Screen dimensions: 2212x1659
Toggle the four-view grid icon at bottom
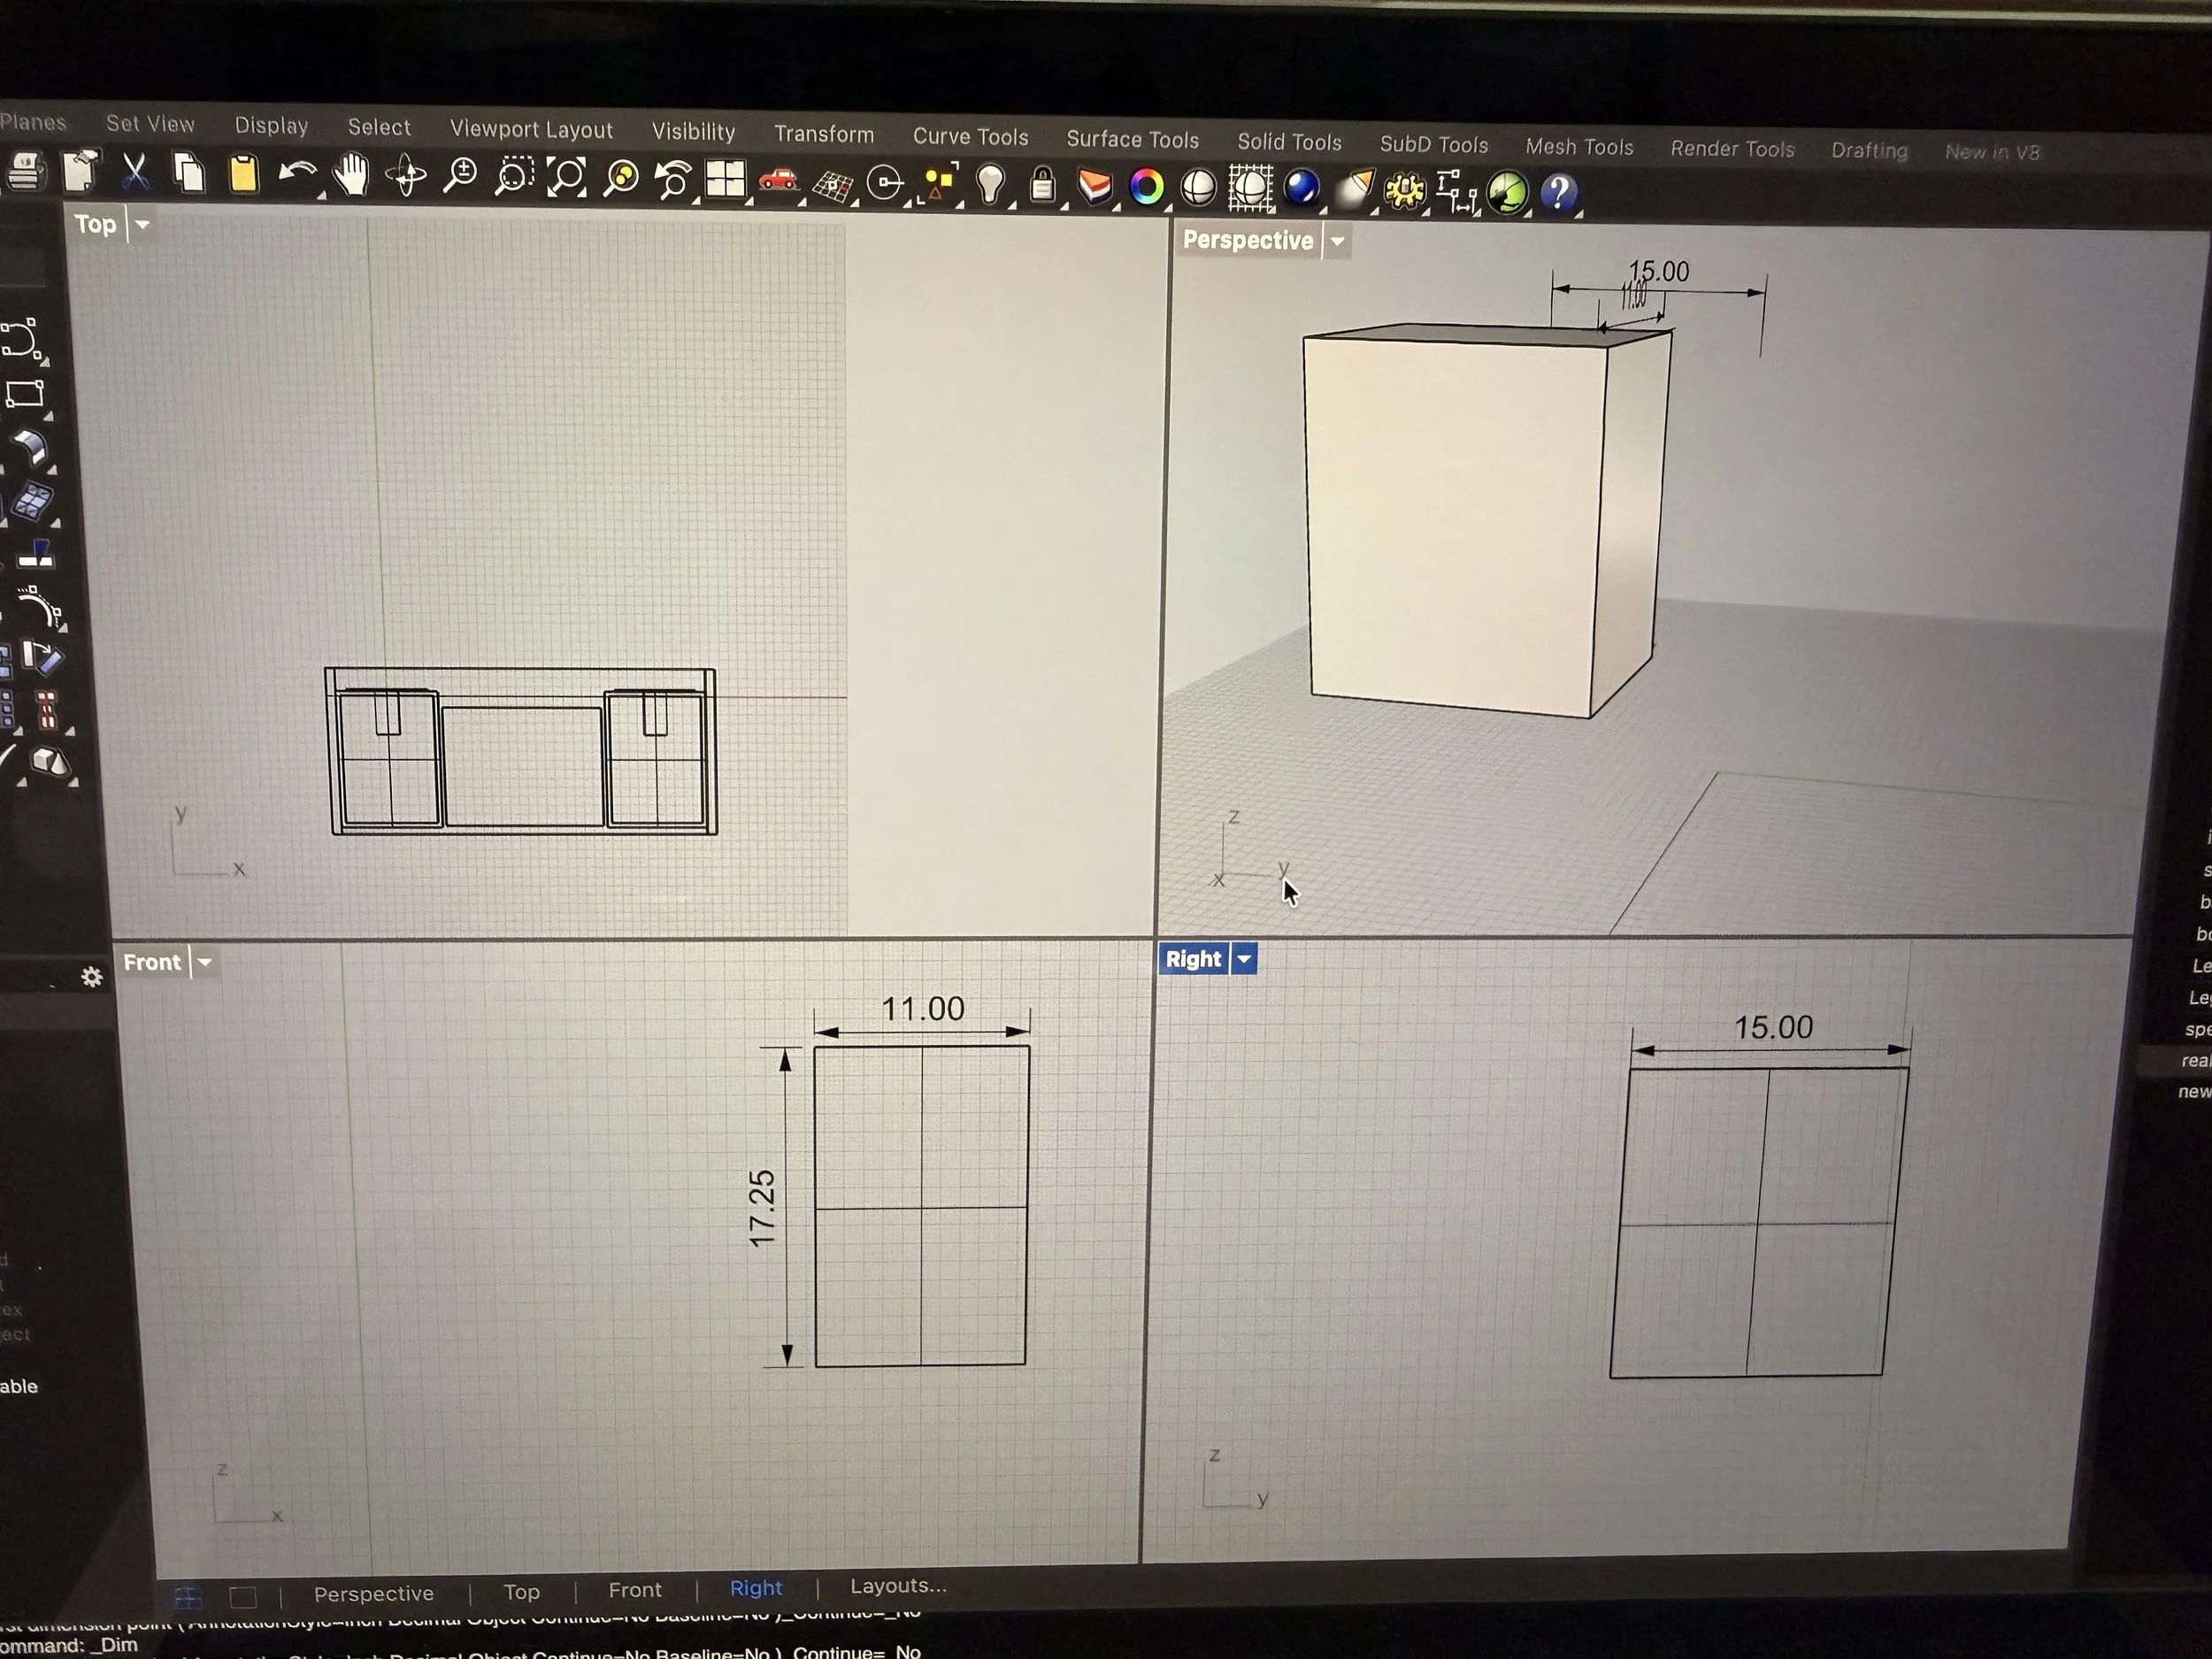(188, 1597)
